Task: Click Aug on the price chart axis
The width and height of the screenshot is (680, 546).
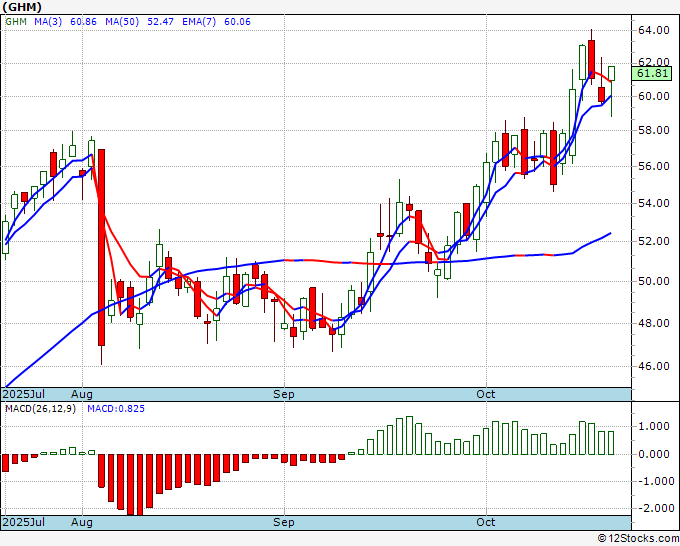Action: [x=82, y=394]
